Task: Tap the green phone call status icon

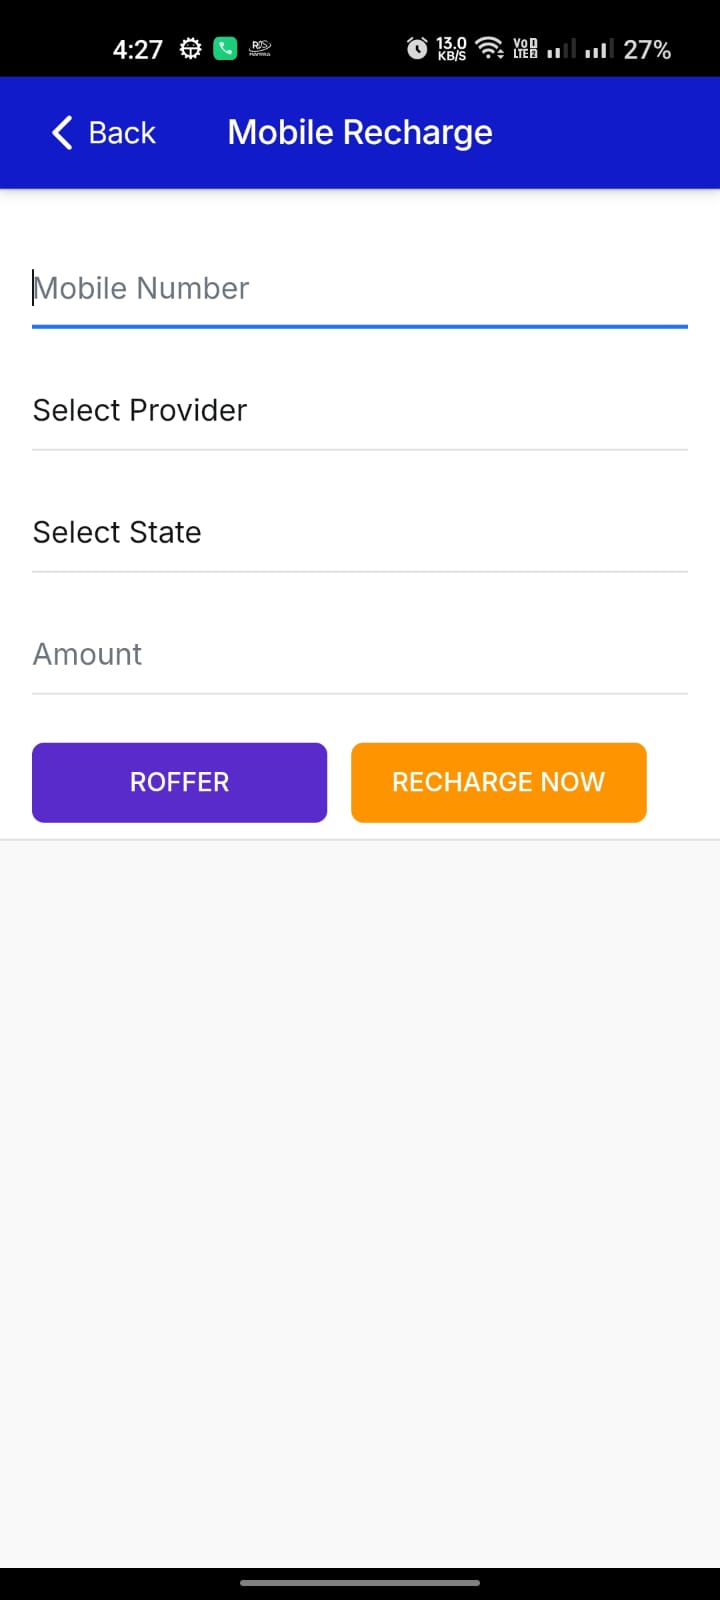Action: coord(225,48)
